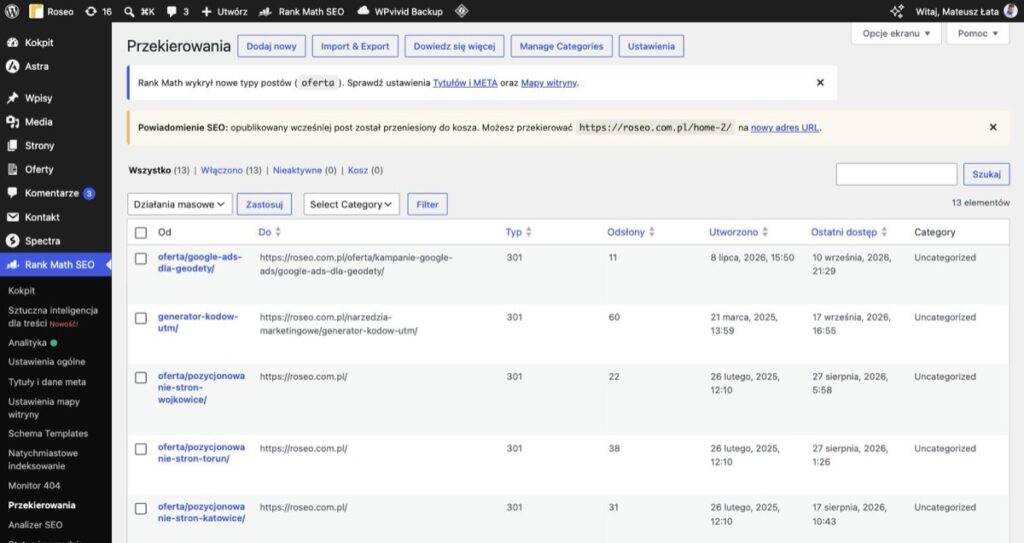The image size is (1024, 543).
Task: Open Tytuły i dane meta submenu item
Action: (47, 382)
